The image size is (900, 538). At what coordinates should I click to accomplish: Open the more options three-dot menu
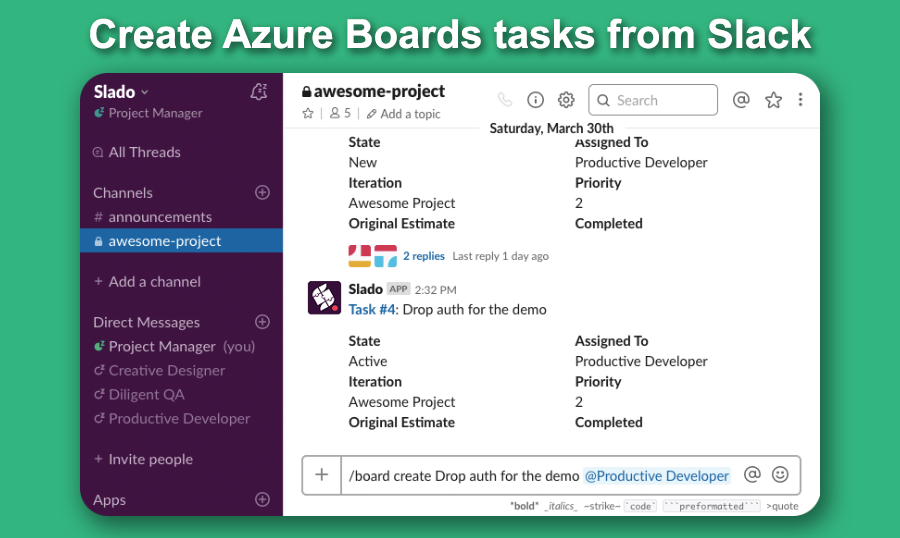pyautogui.click(x=800, y=100)
